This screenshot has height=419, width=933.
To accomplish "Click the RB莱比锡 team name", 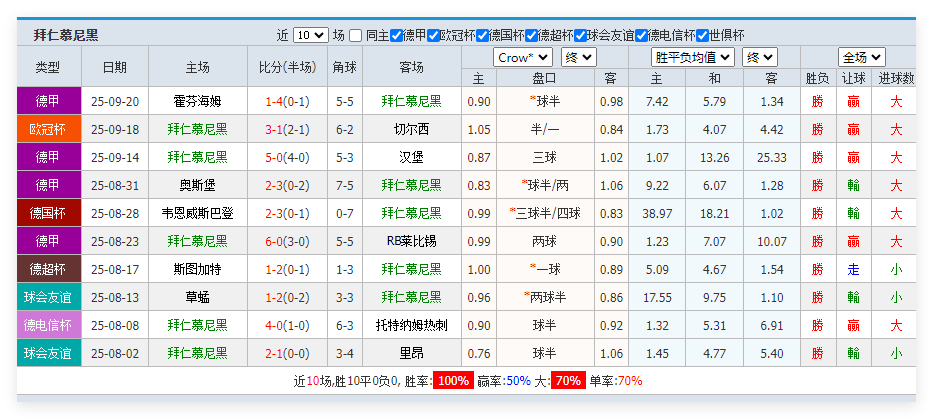I will click(411, 241).
